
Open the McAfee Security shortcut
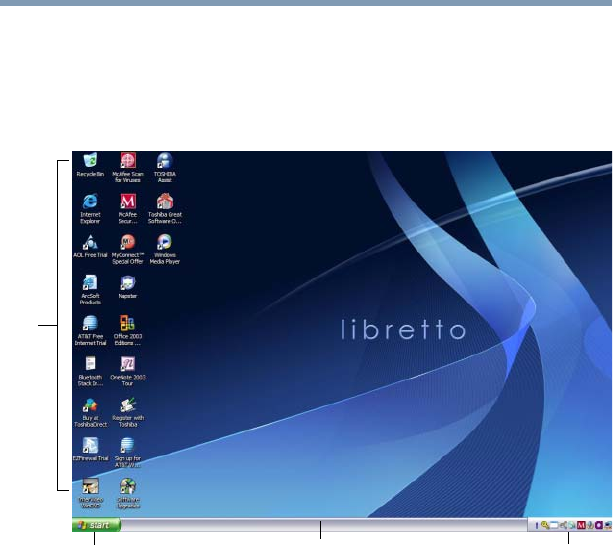coord(128,208)
